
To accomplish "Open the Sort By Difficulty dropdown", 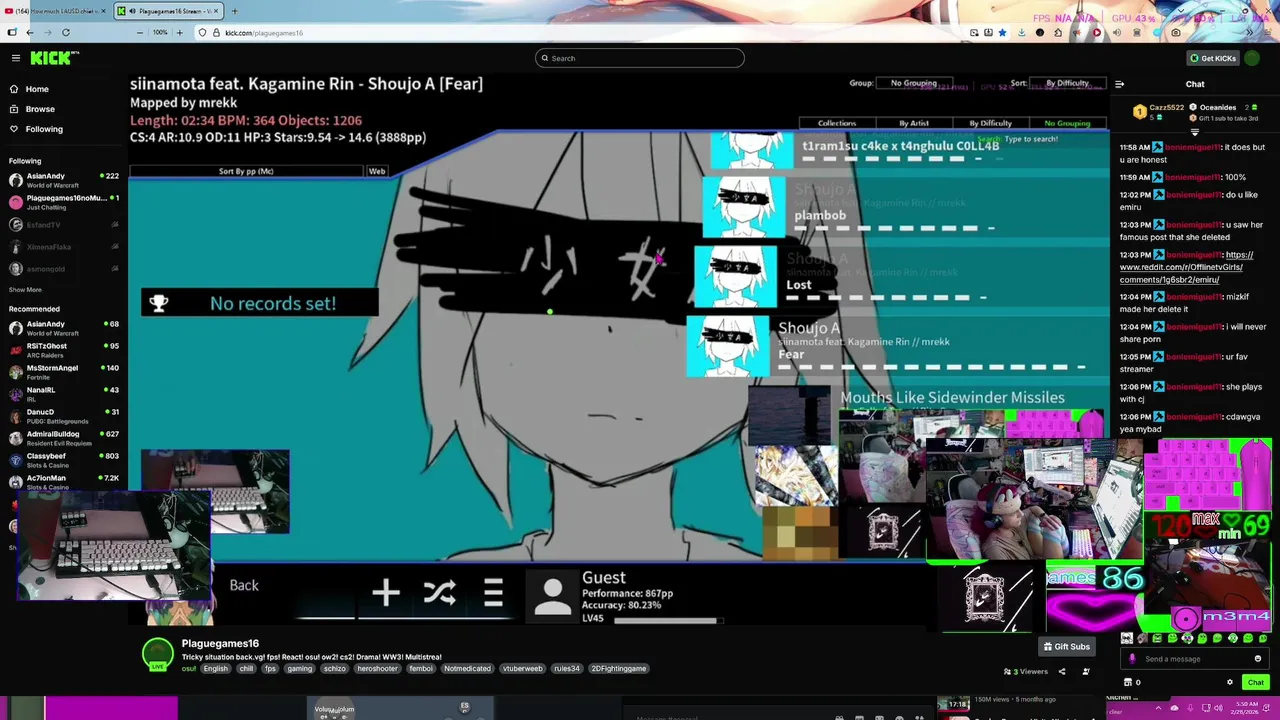I will (1067, 83).
